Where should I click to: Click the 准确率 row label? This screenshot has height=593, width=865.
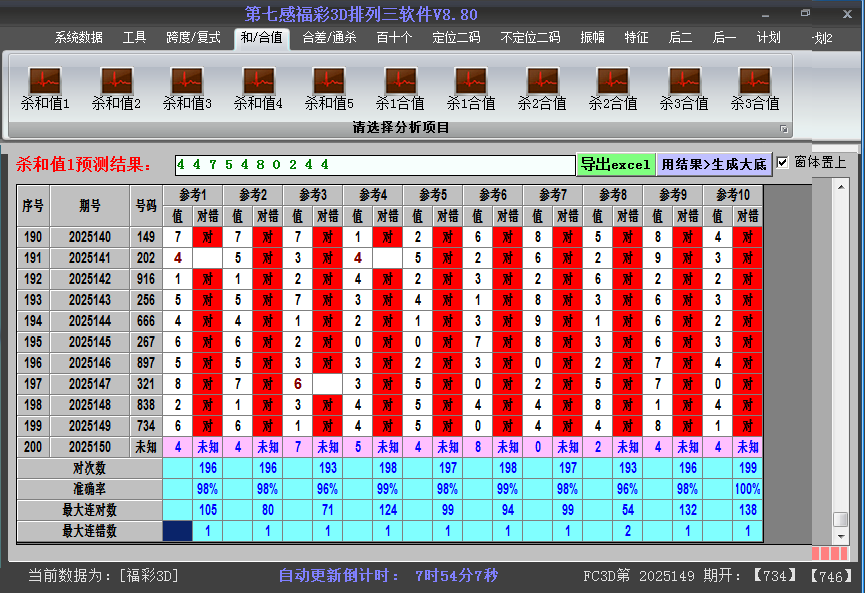[x=89, y=489]
